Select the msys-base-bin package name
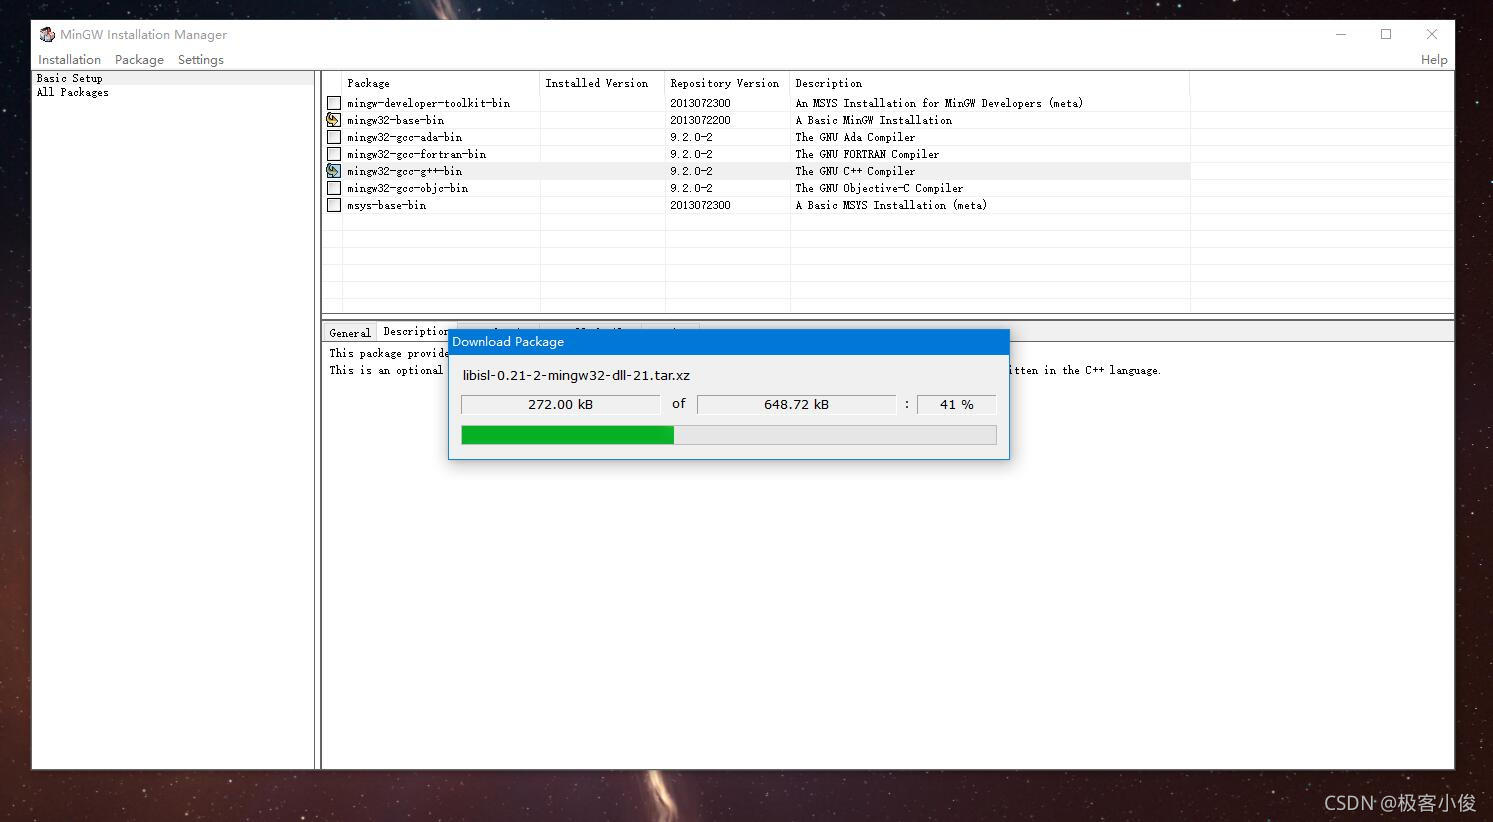1493x822 pixels. pyautogui.click(x=386, y=205)
